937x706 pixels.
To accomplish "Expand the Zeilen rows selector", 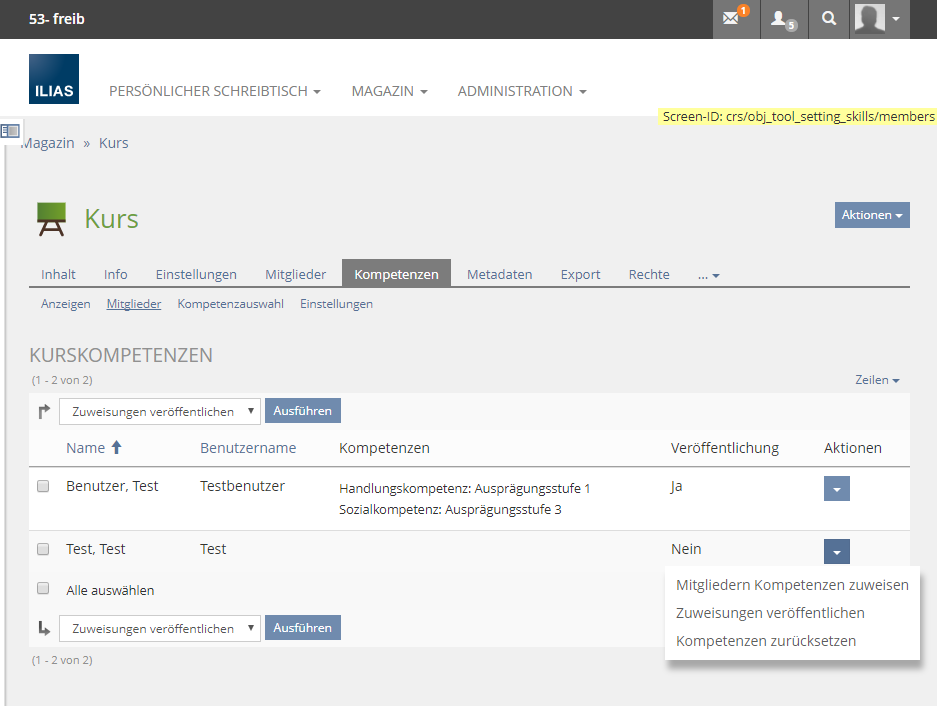I will click(x=877, y=380).
